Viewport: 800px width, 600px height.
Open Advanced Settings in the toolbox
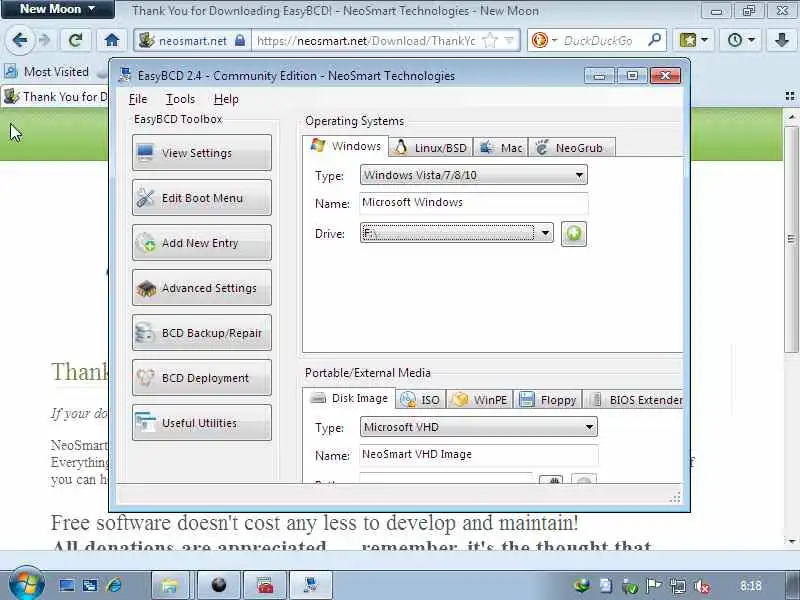pos(202,288)
